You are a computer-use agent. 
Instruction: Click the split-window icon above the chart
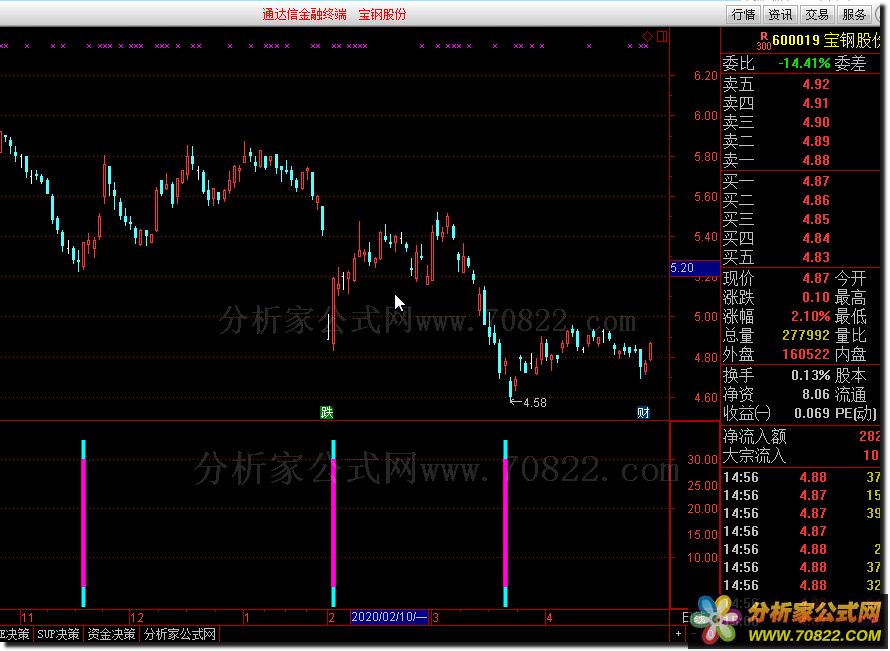click(x=662, y=36)
